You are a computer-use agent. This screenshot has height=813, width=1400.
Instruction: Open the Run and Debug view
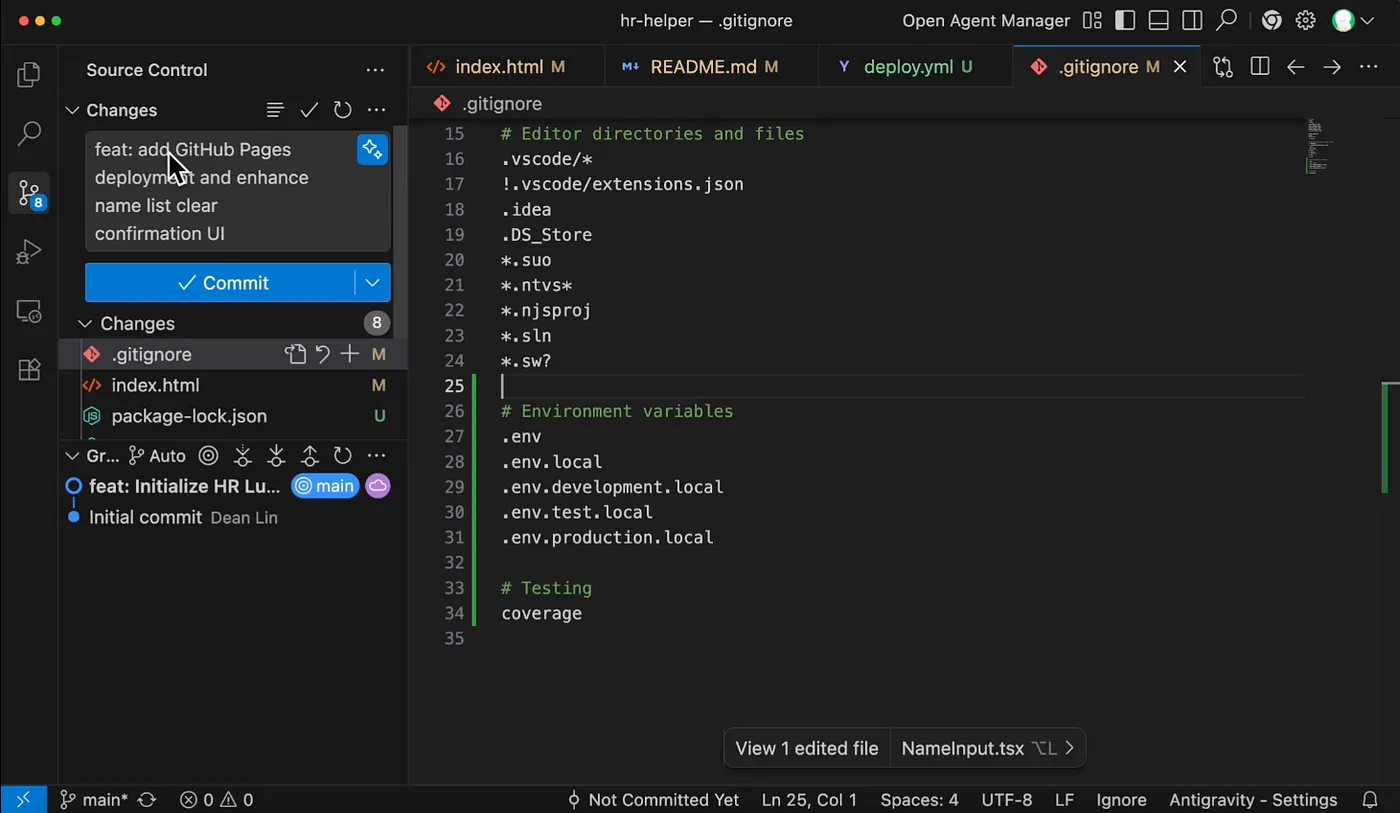point(29,251)
